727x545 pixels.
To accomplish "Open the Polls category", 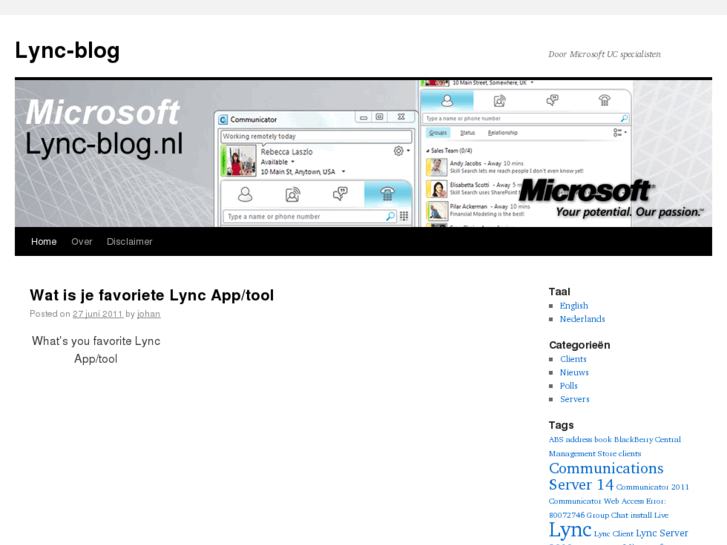I will [x=568, y=386].
